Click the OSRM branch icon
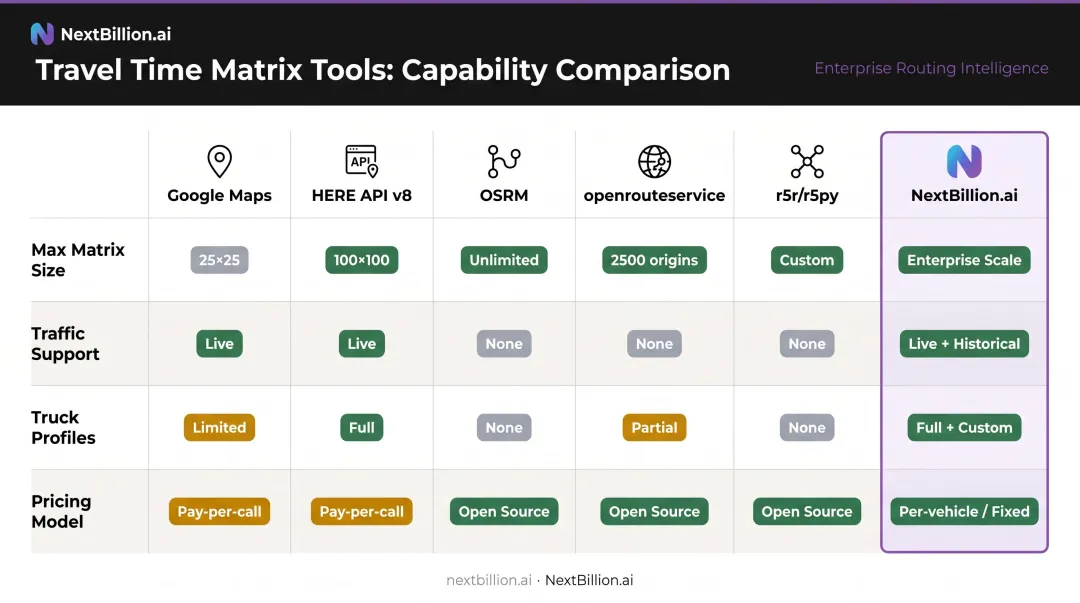Image resolution: width=1080 pixels, height=603 pixels. 503,161
